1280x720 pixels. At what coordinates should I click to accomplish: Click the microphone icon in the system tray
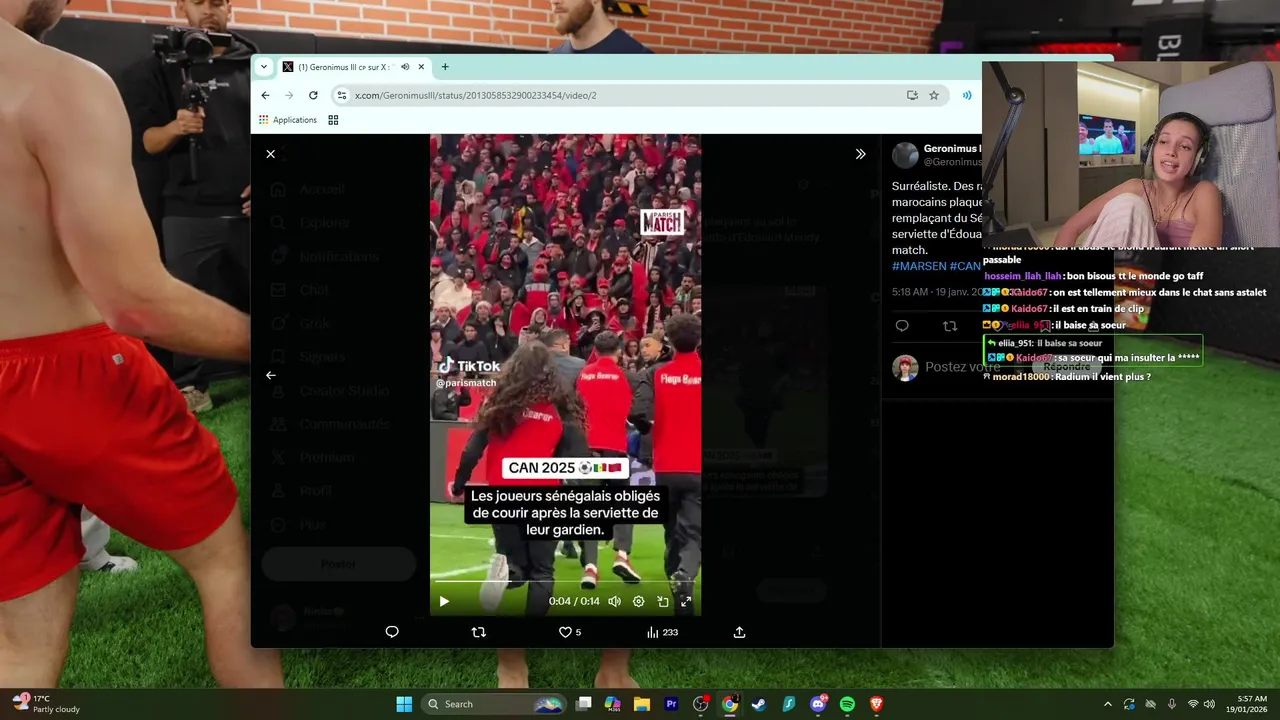1171,704
